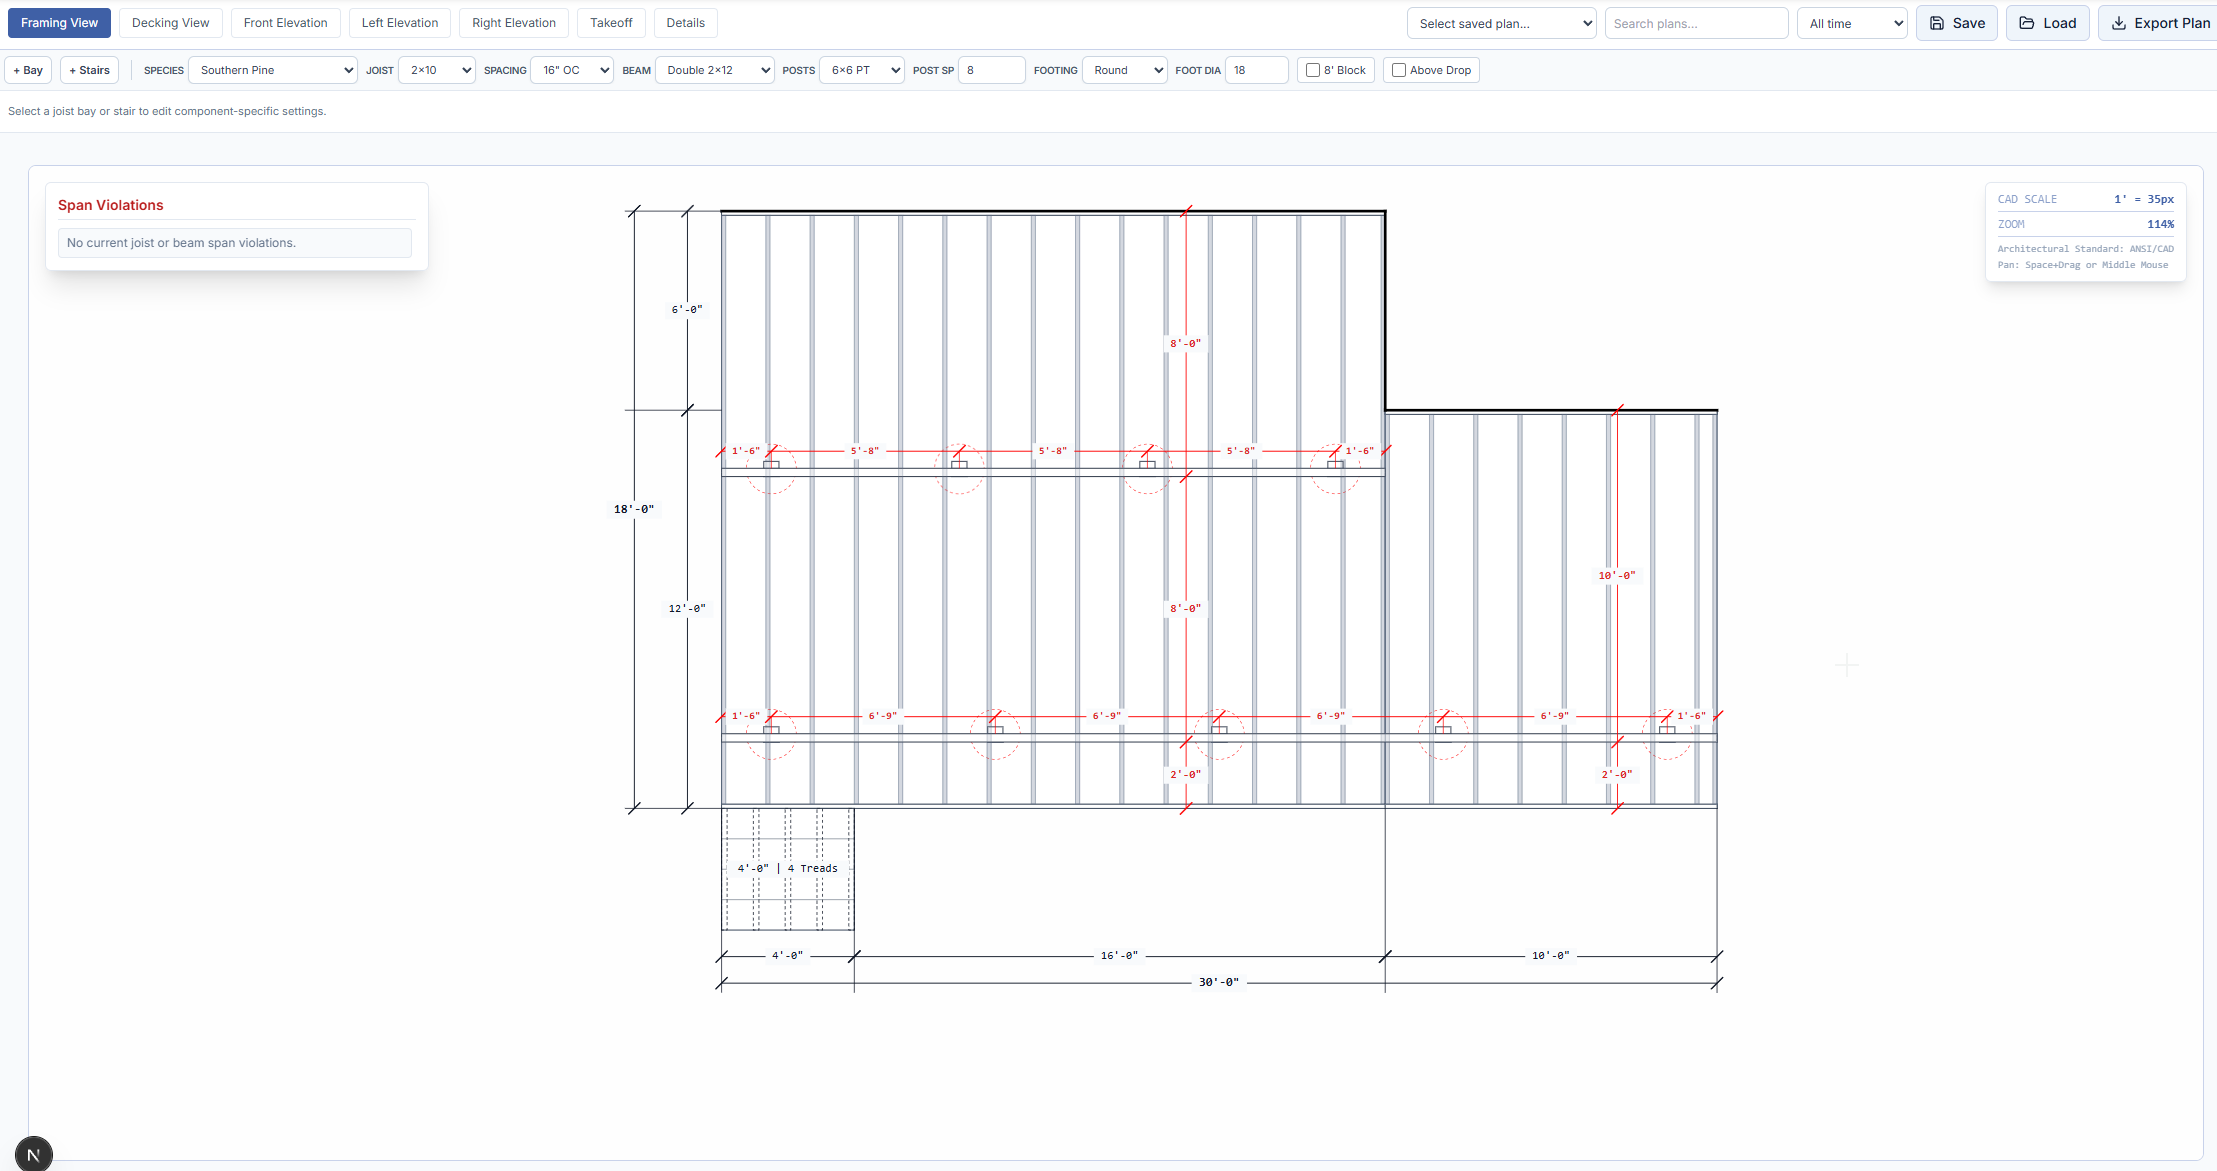Enable the Above Drop checkbox
The width and height of the screenshot is (2217, 1171).
click(1400, 70)
